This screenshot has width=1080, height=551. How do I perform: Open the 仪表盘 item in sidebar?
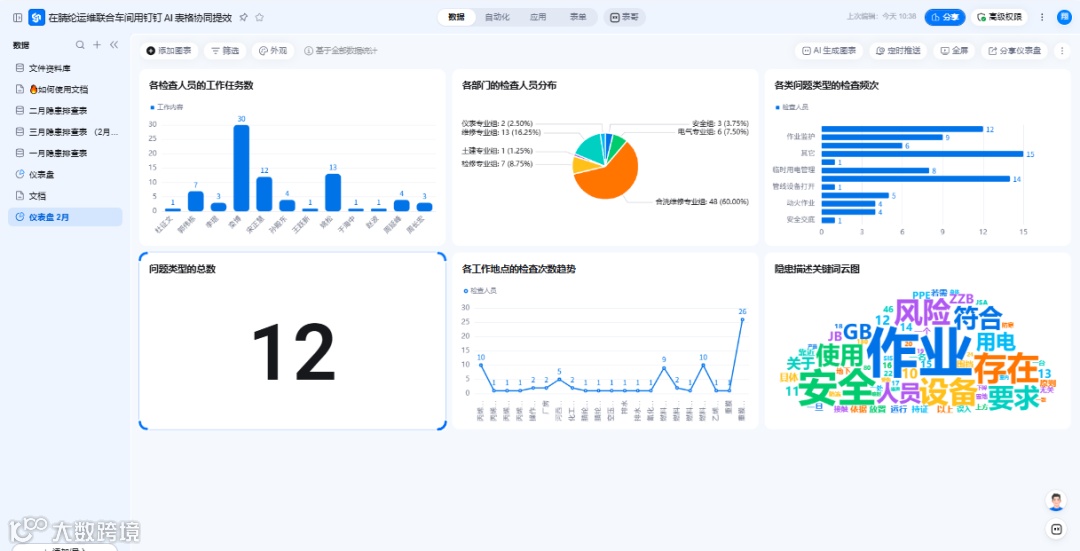(65, 175)
